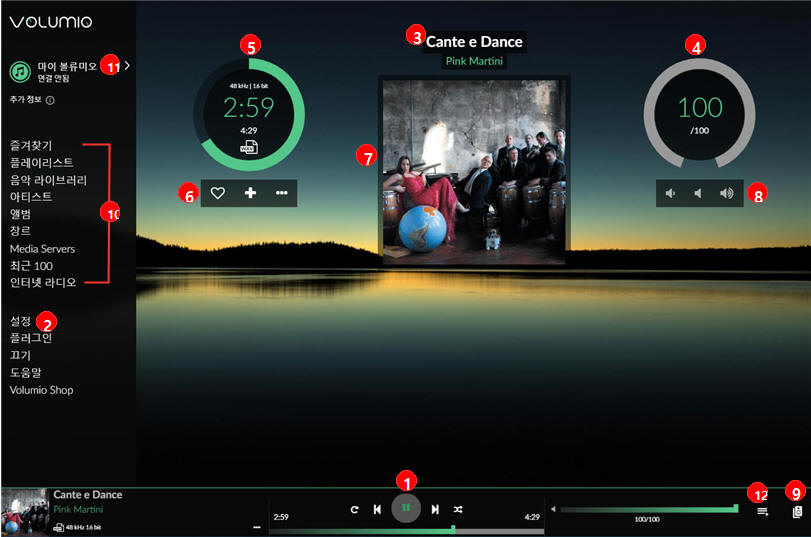The width and height of the screenshot is (811, 537).
Task: Raise volume with the rightmost speaker icon
Action: [x=726, y=193]
